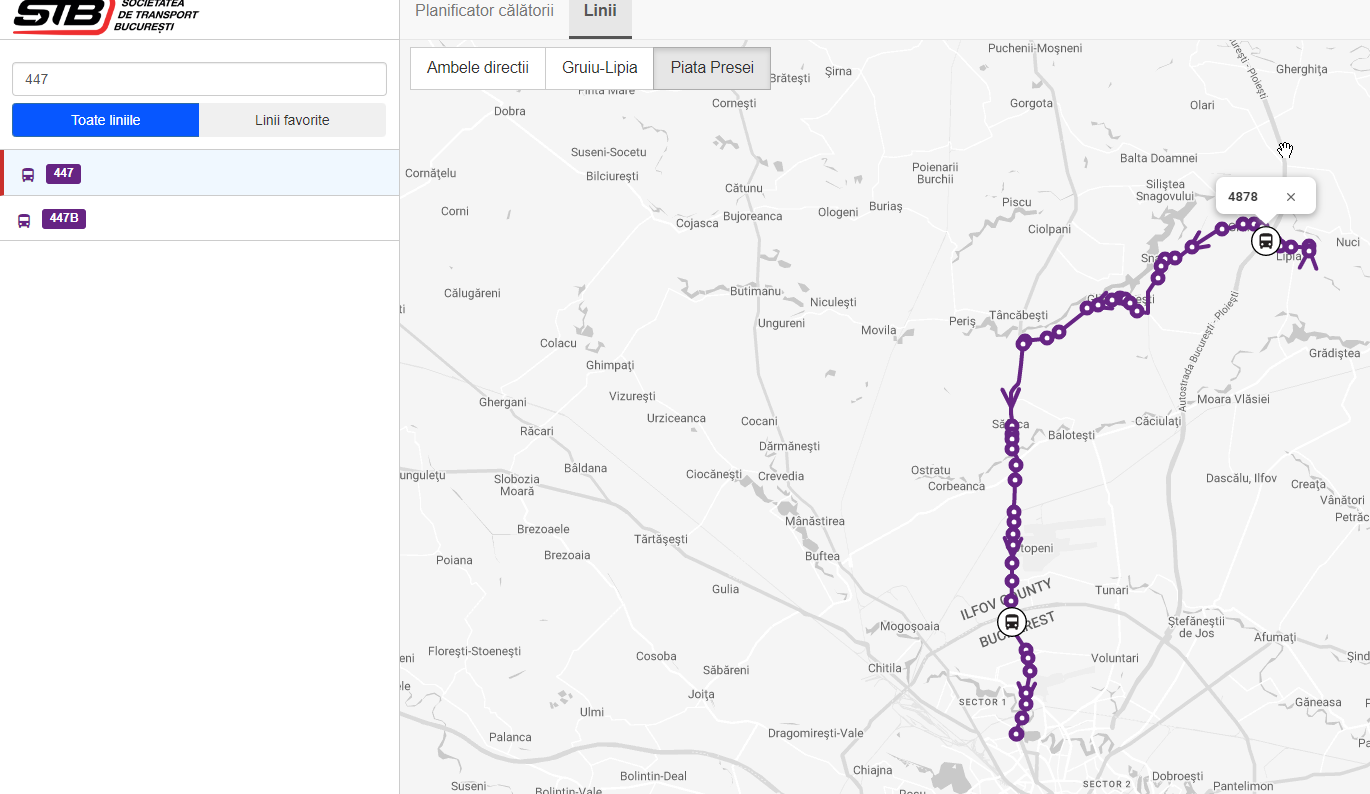
Task: Click the Voluntari map label
Action: (x=1115, y=658)
